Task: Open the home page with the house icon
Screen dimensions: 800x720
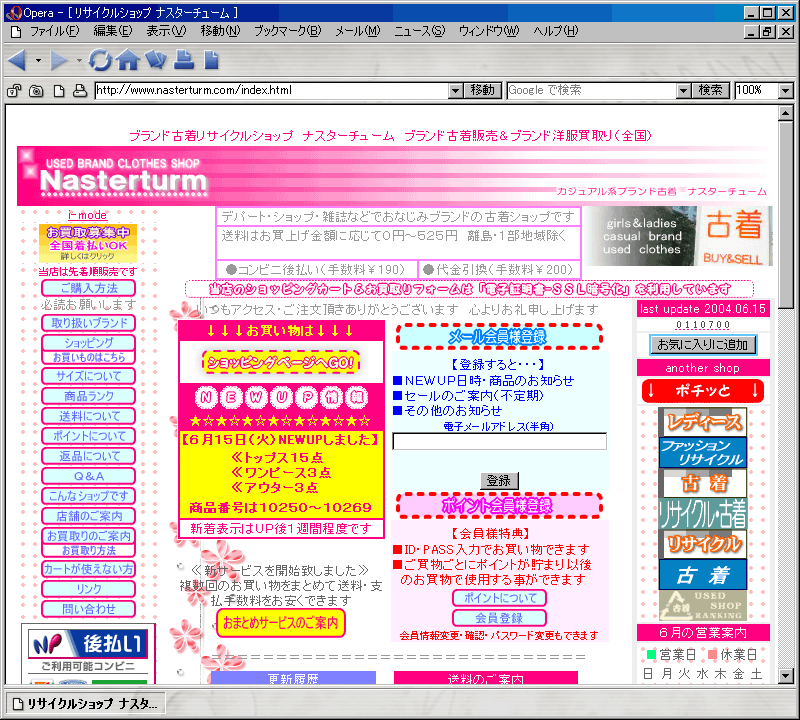Action: point(128,60)
